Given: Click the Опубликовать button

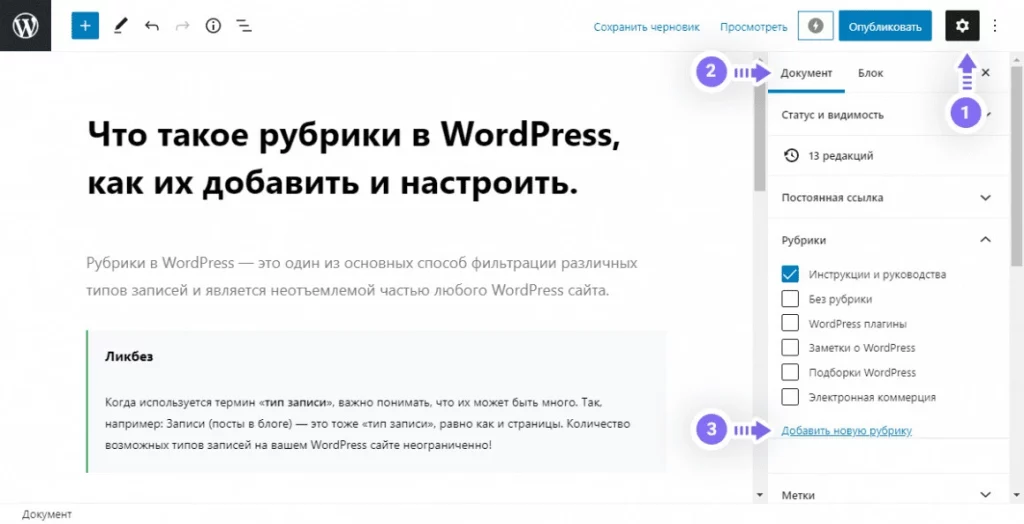Looking at the screenshot, I should (885, 26).
